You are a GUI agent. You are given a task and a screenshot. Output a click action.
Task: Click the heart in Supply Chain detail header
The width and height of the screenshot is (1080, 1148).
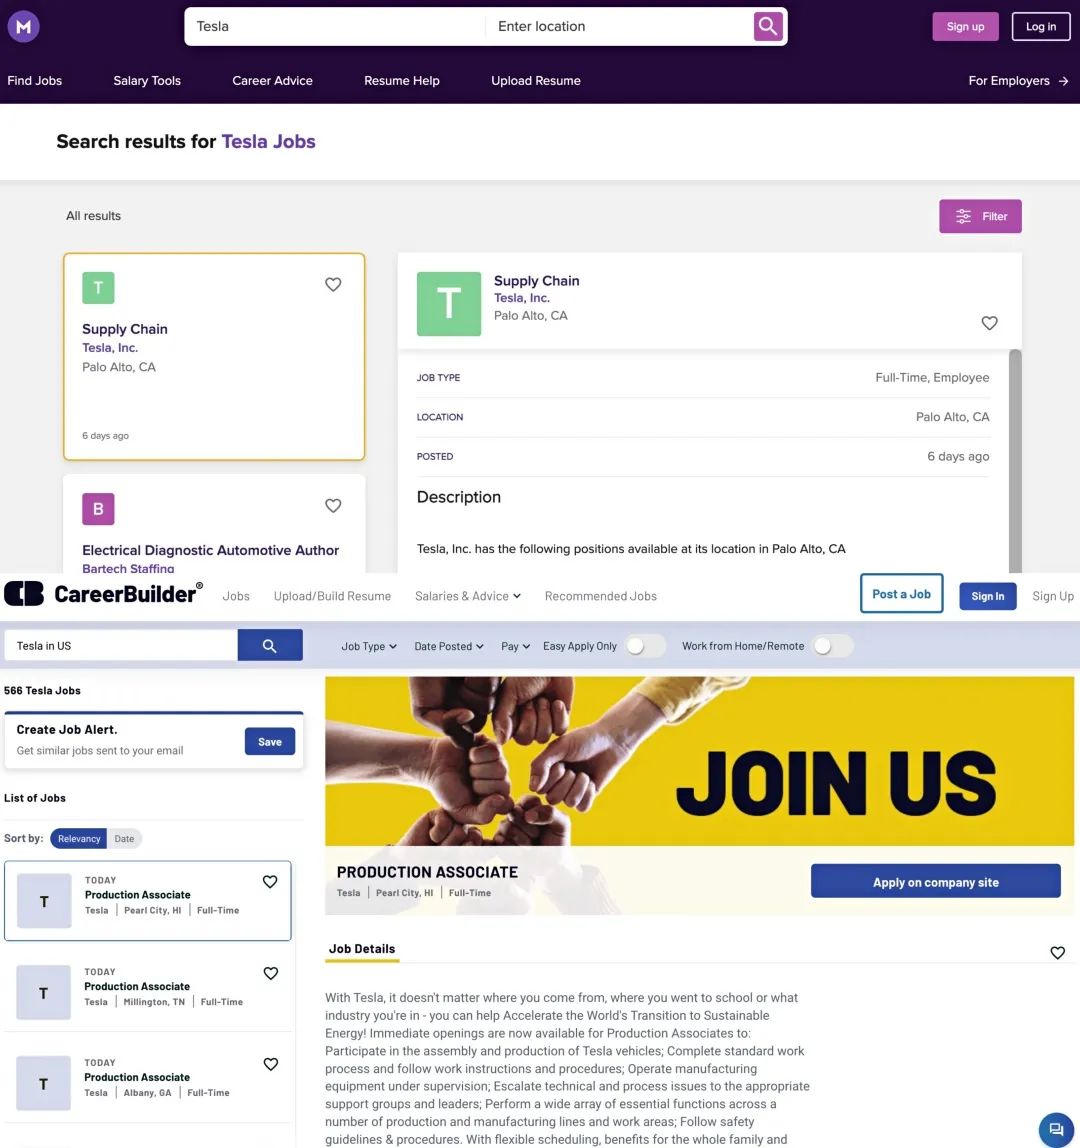[x=989, y=323]
